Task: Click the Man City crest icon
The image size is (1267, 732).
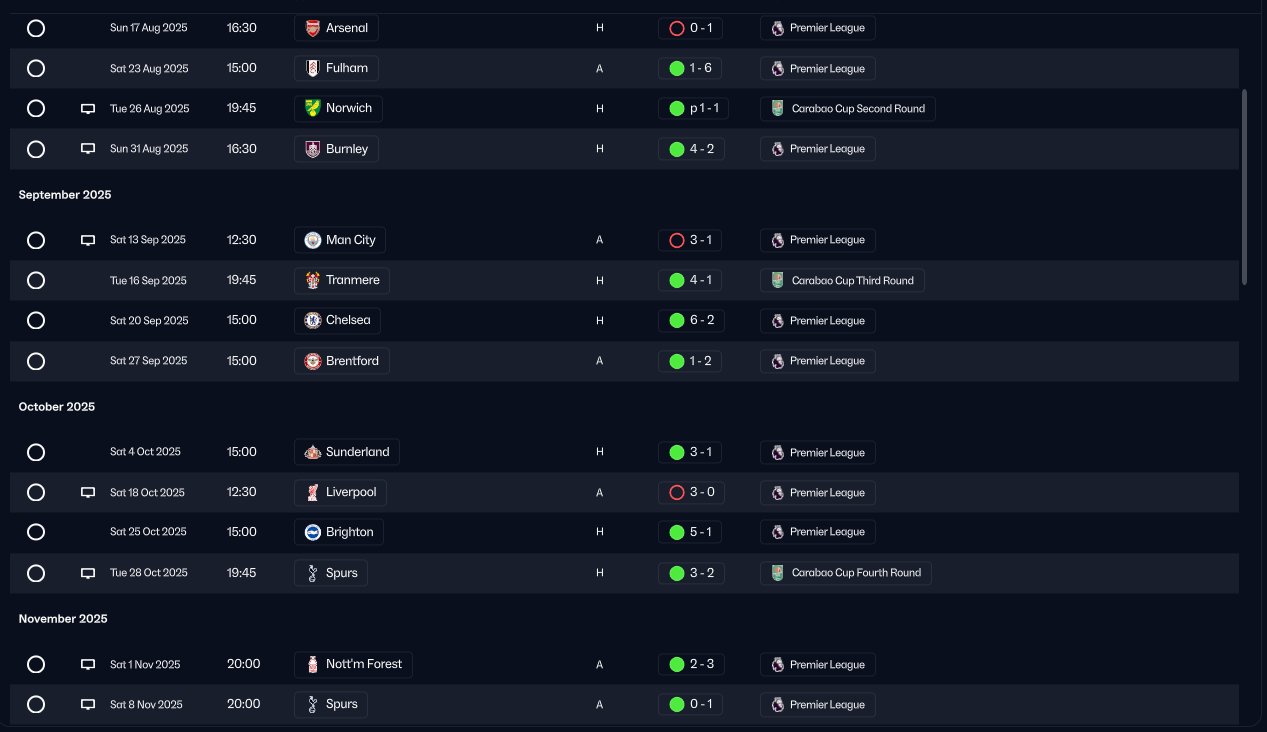Action: click(313, 240)
